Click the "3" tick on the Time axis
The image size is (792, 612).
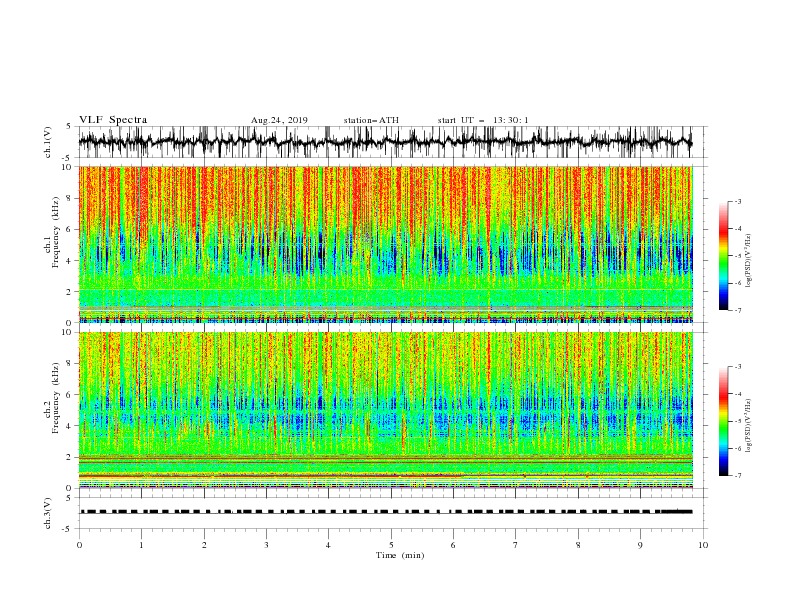[x=266, y=545]
